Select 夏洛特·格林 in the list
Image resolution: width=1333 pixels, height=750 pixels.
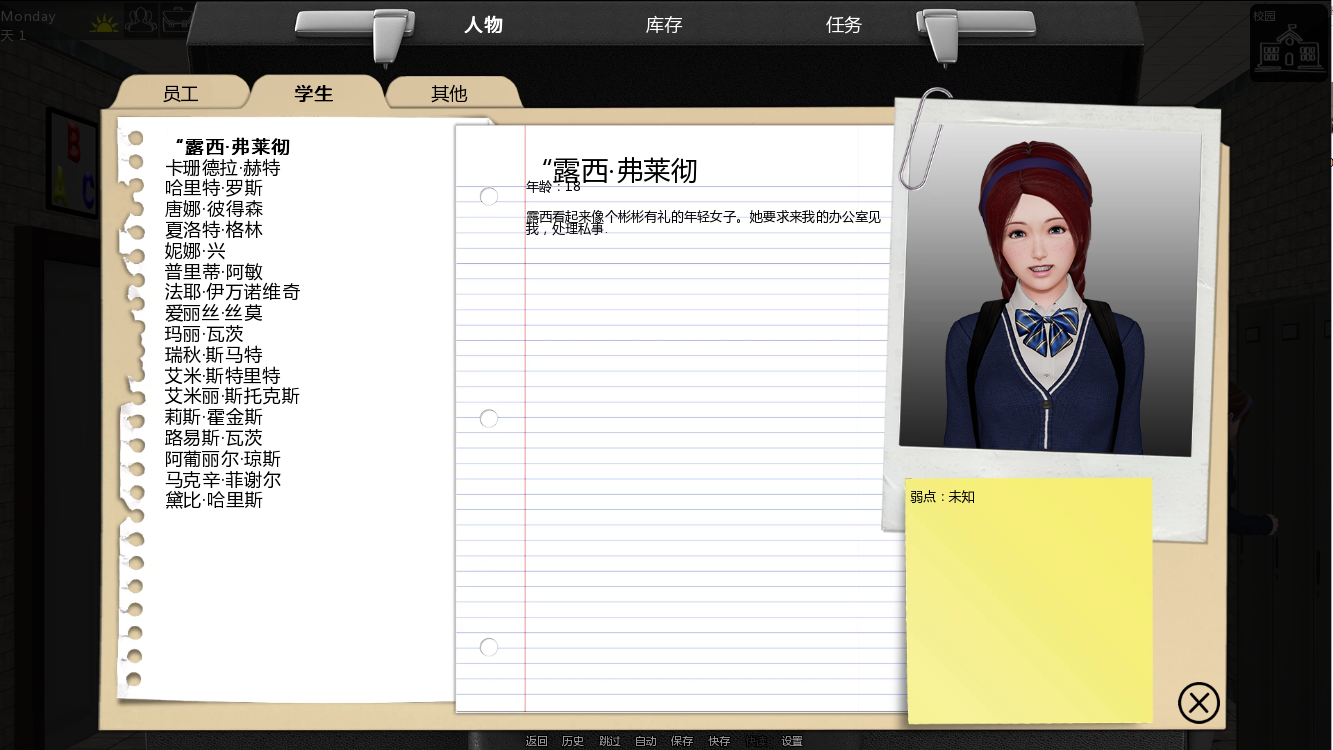click(x=213, y=230)
